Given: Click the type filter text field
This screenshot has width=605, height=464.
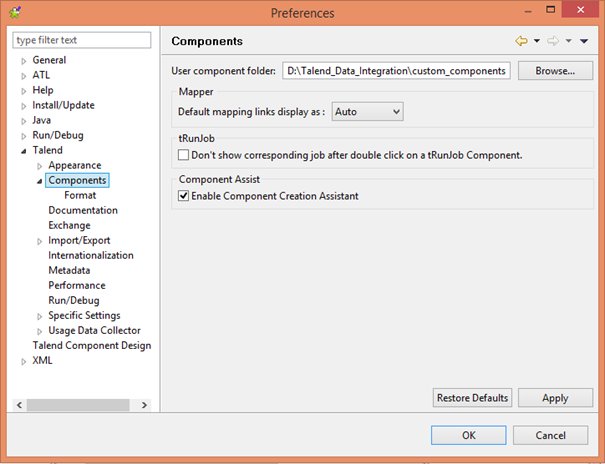Looking at the screenshot, I should click(82, 40).
